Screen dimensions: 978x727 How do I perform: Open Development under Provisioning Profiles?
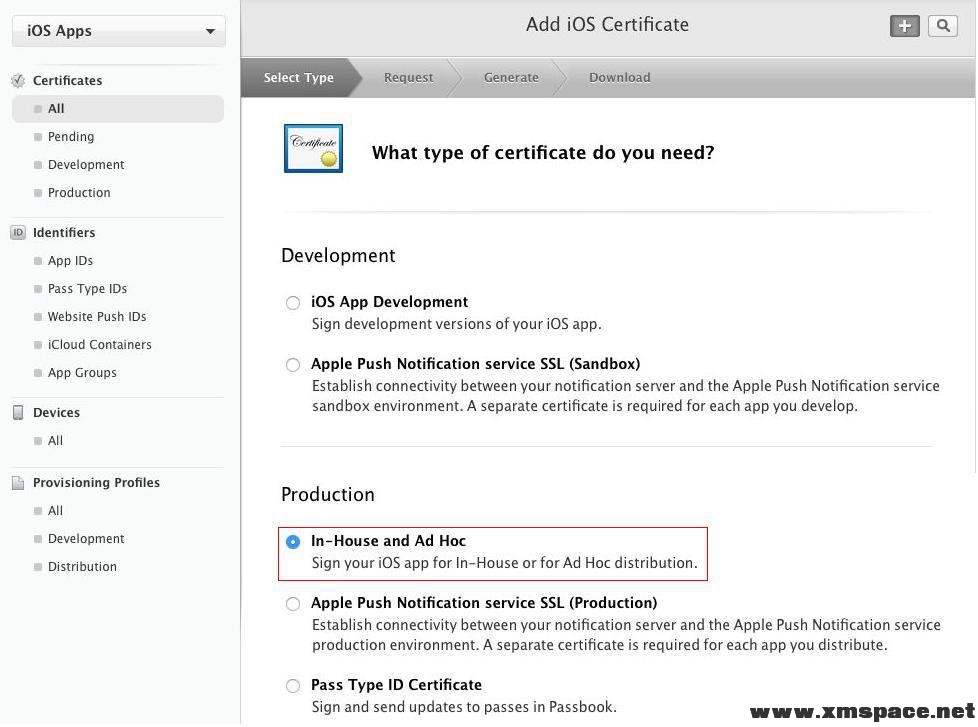(x=86, y=539)
